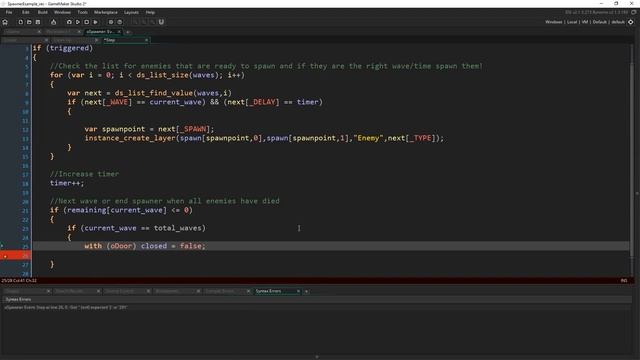Click the Create Executable toolbar icon

click(53, 22)
